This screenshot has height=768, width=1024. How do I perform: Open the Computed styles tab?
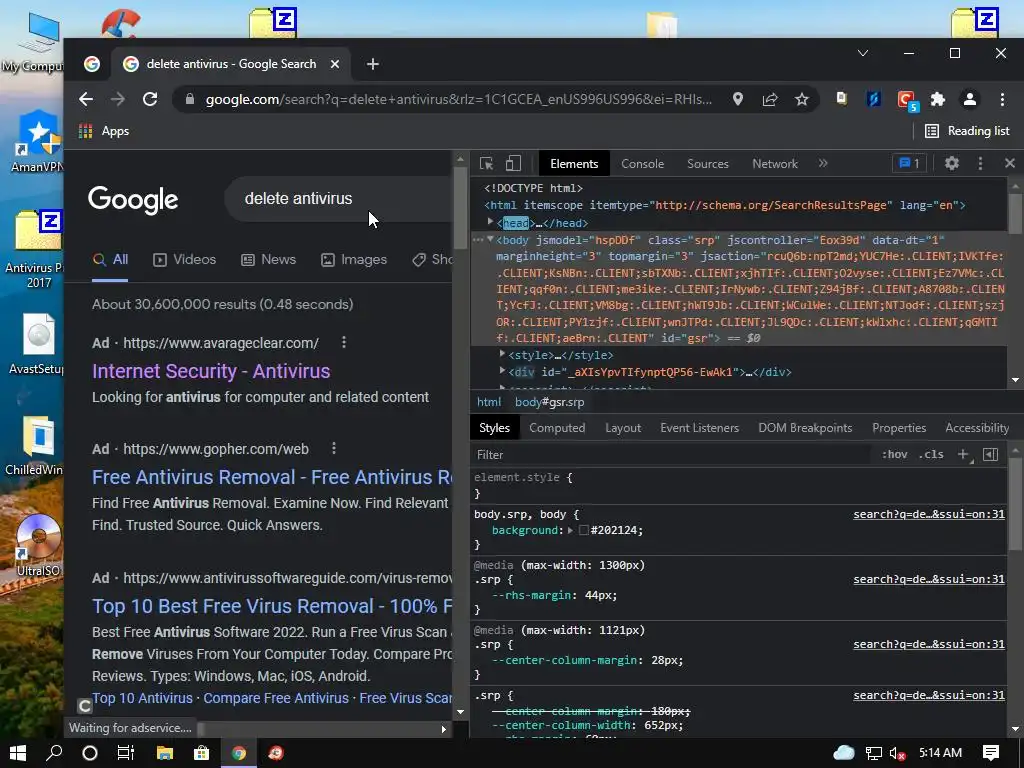pyautogui.click(x=557, y=428)
